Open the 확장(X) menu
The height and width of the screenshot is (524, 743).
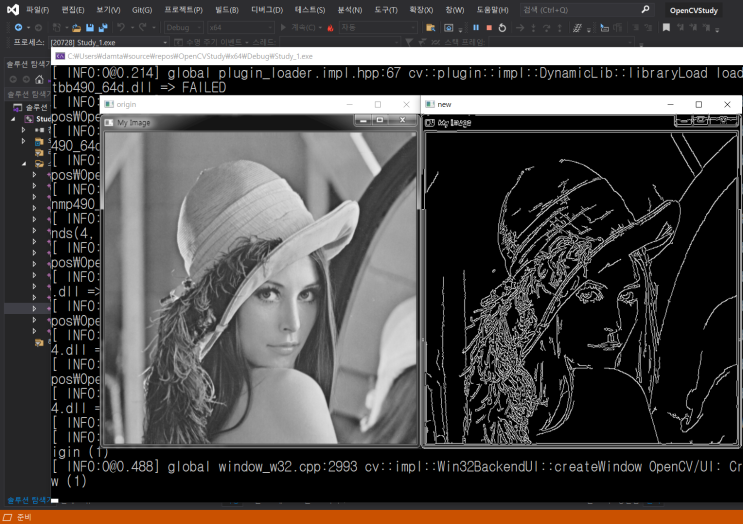[421, 10]
